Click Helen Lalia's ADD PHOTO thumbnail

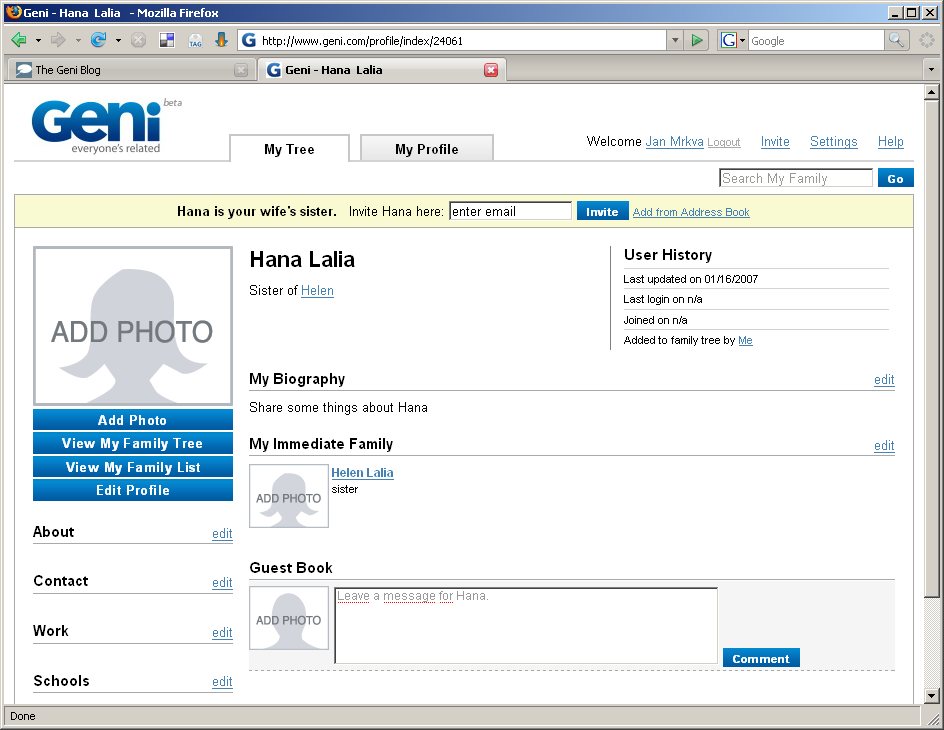(289, 496)
